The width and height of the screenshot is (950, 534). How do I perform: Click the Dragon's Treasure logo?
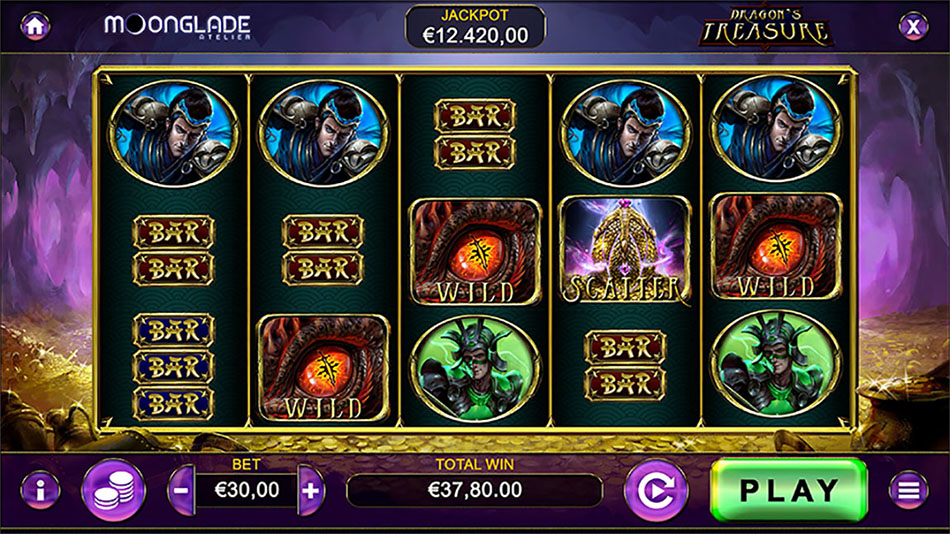(766, 27)
